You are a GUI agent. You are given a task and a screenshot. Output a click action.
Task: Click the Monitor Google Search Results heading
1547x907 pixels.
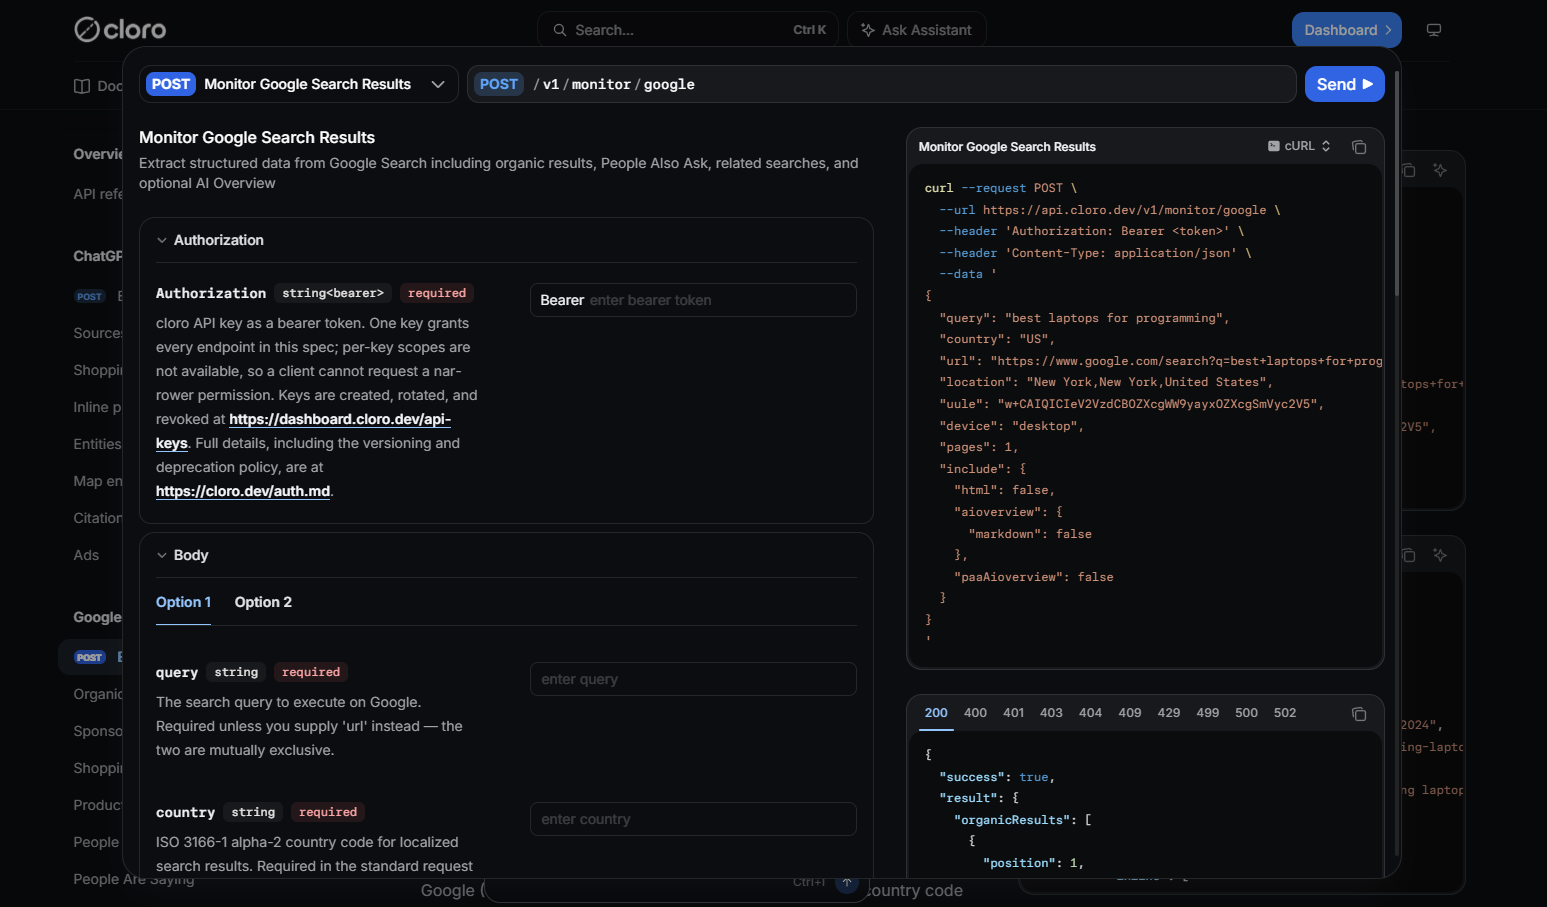pyautogui.click(x=257, y=137)
